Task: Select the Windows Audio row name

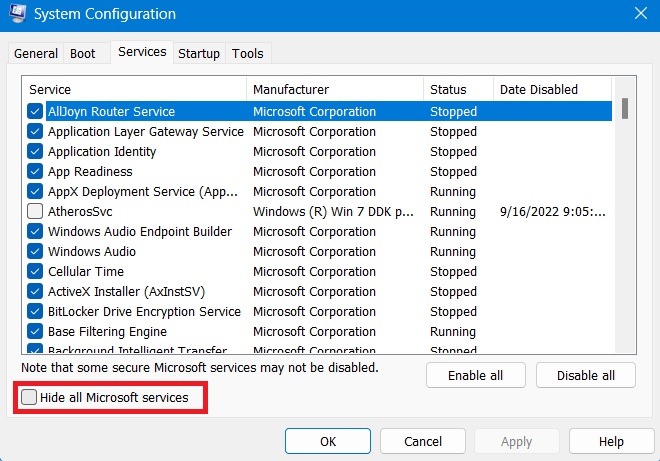Action: pyautogui.click(x=92, y=251)
